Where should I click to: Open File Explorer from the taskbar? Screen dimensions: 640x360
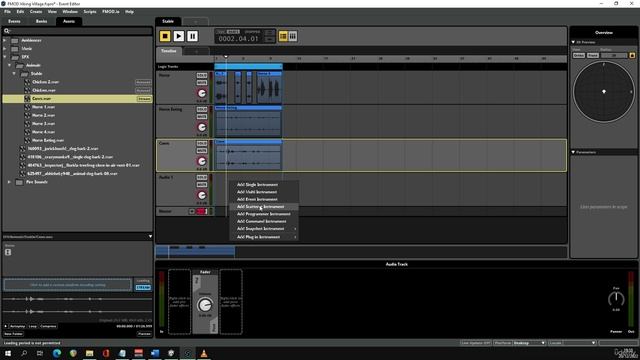tap(89, 353)
